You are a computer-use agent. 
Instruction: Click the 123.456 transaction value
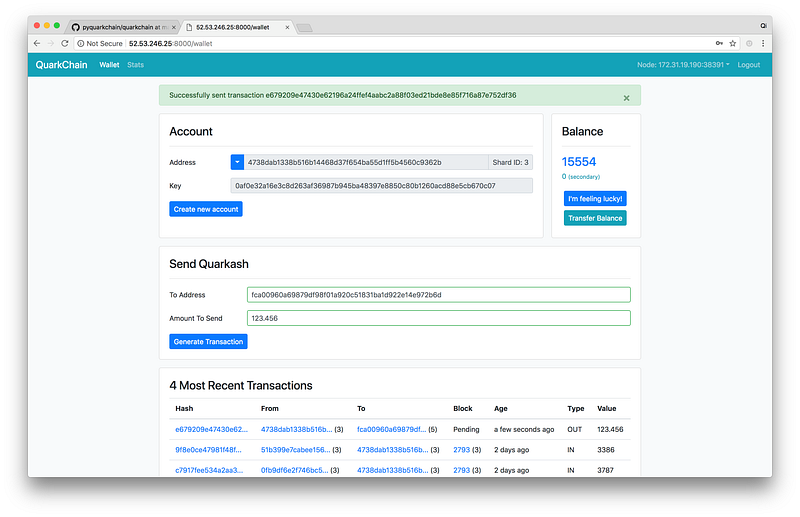pyautogui.click(x=610, y=430)
